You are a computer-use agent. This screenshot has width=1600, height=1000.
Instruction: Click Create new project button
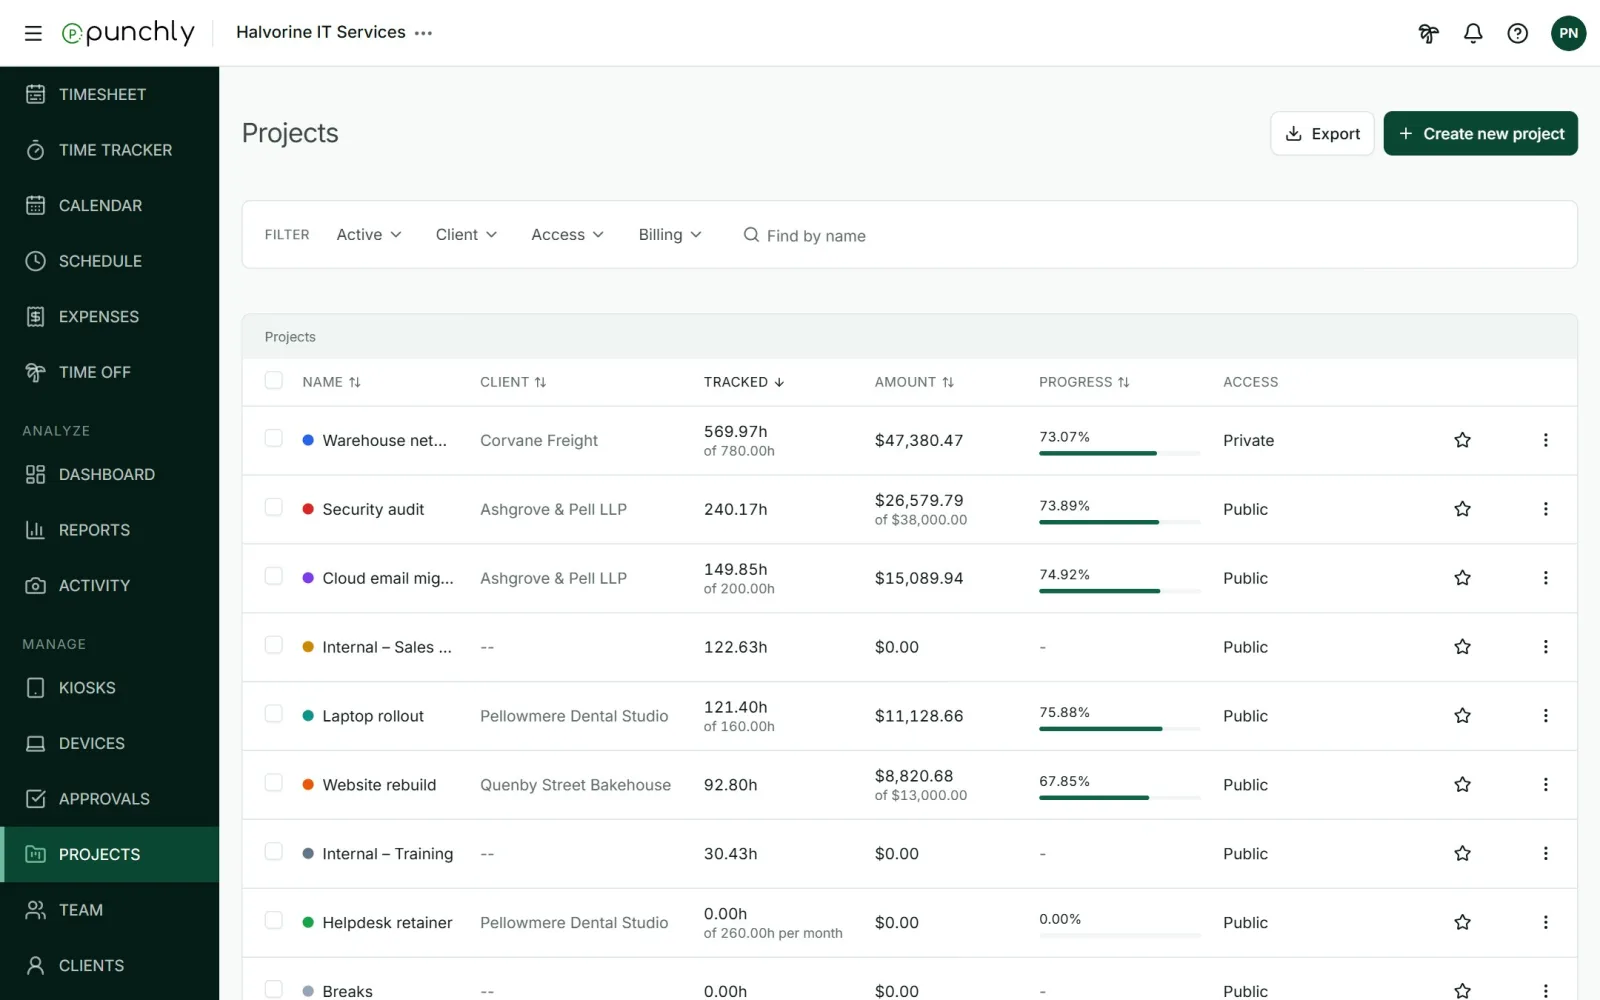pos(1480,134)
